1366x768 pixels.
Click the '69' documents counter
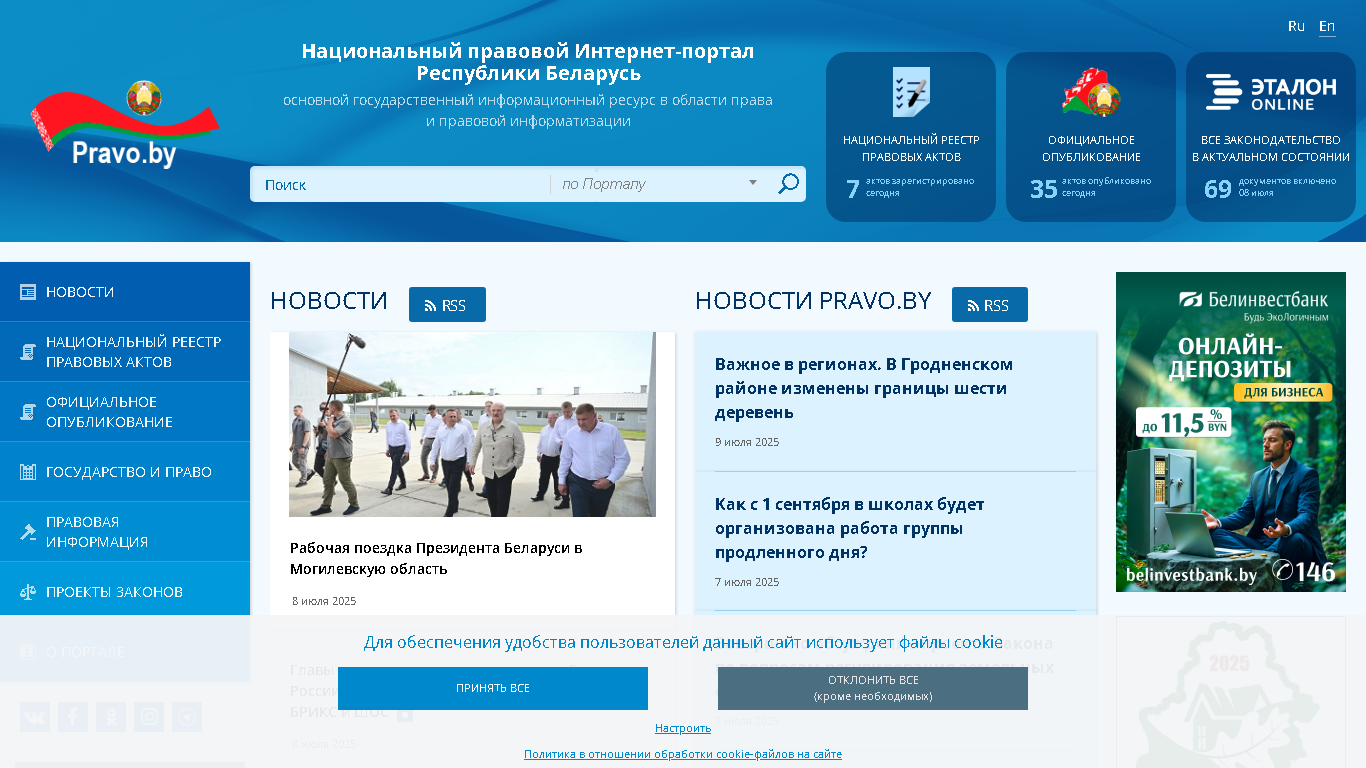(1218, 189)
